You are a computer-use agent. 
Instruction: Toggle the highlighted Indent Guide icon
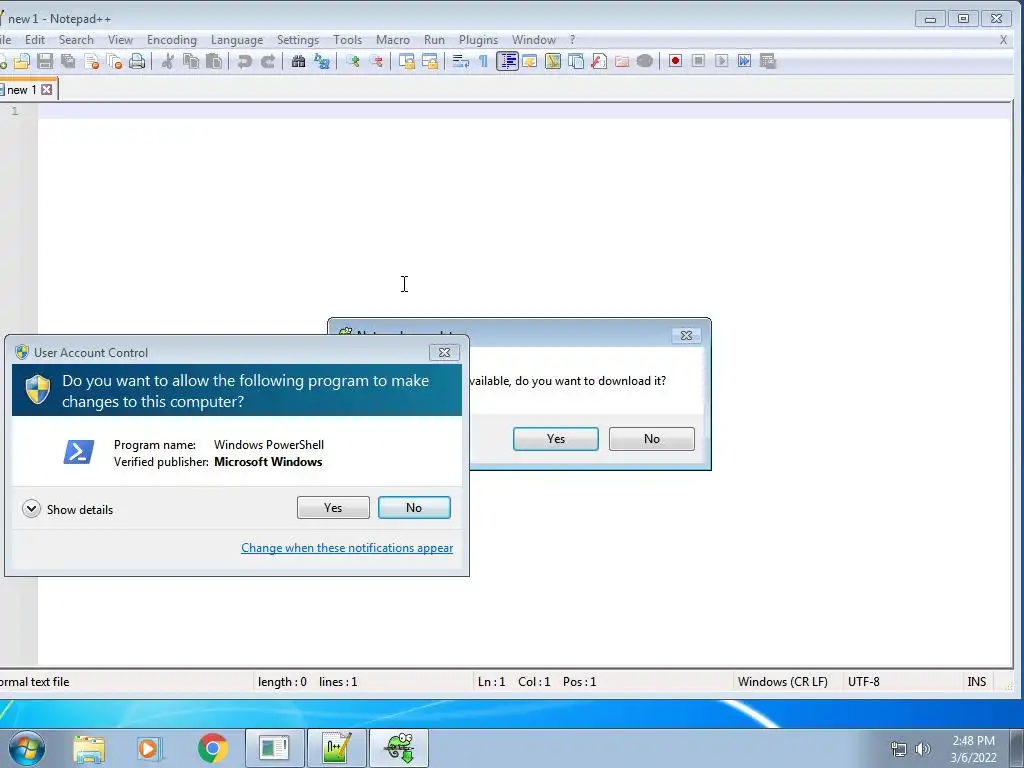coord(507,61)
